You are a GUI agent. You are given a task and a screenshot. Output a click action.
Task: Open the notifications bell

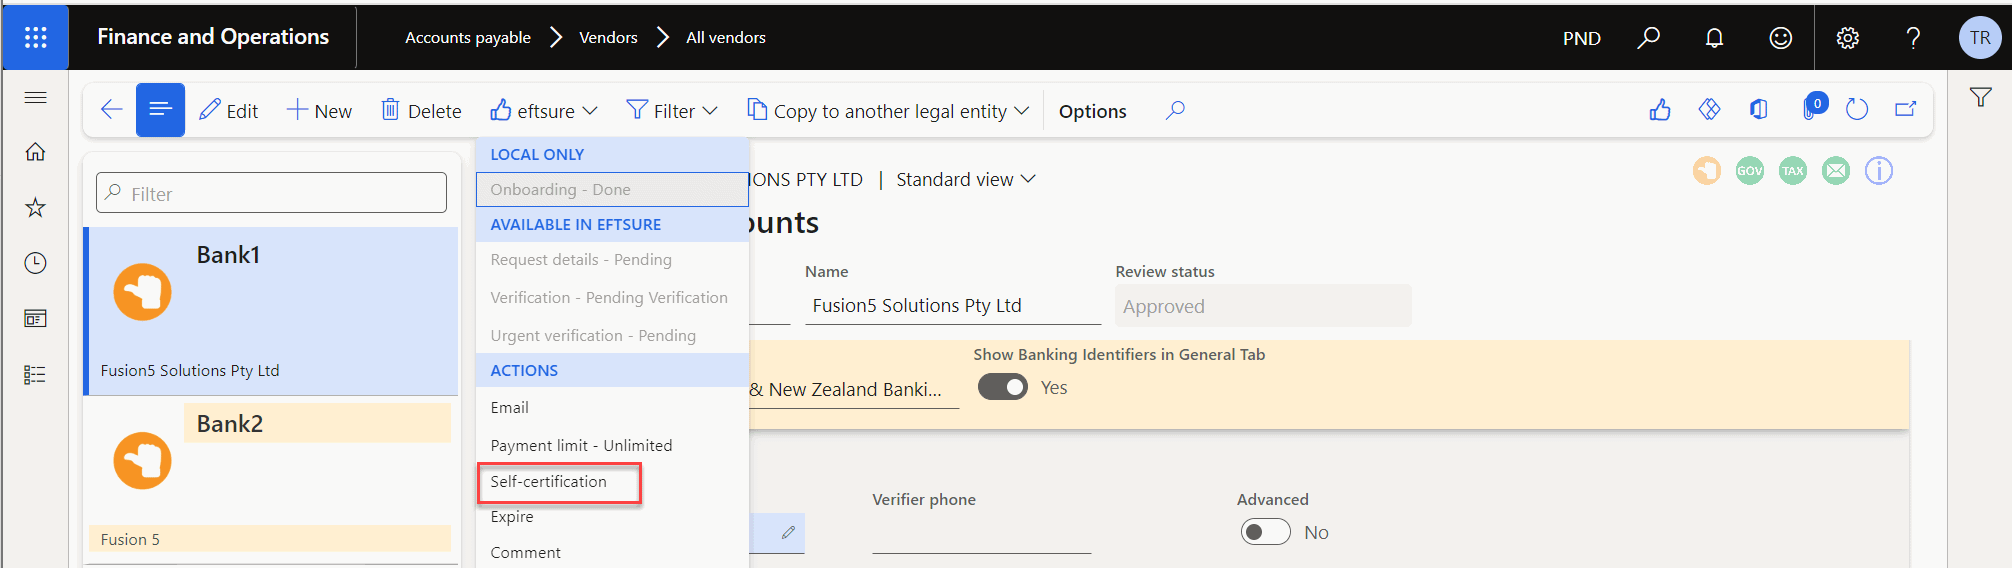coord(1714,38)
